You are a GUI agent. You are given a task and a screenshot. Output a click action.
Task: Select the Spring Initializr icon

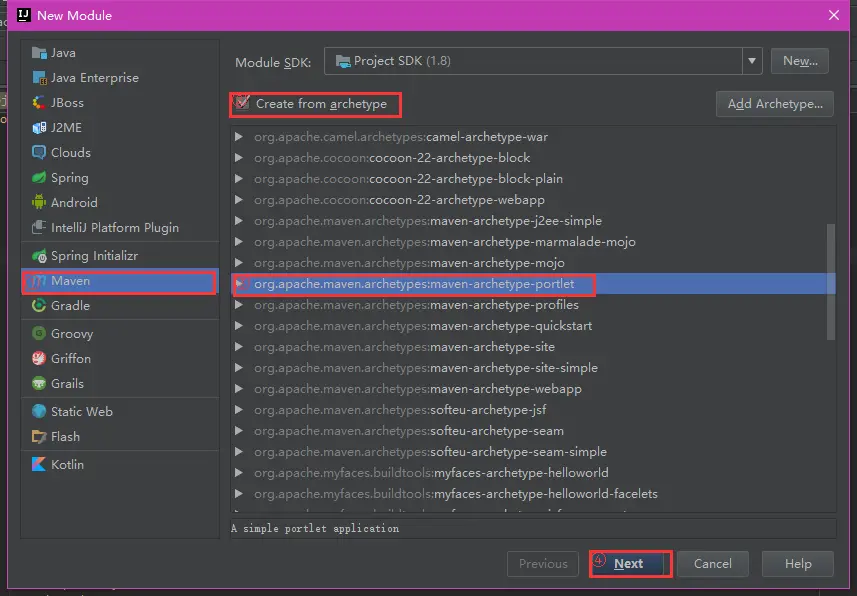pos(39,256)
